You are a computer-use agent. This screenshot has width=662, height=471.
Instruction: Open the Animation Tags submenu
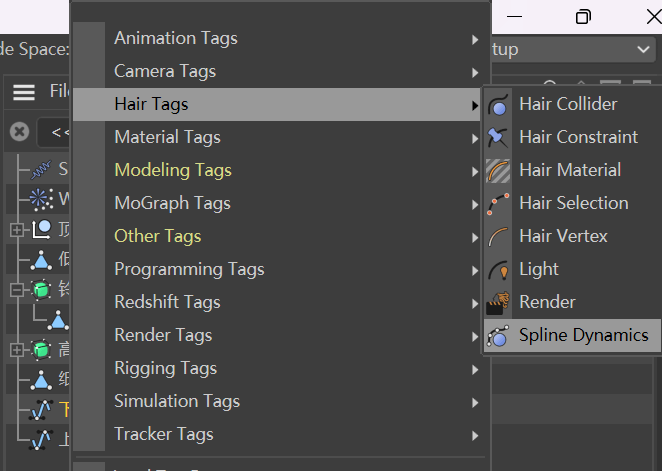pyautogui.click(x=277, y=38)
